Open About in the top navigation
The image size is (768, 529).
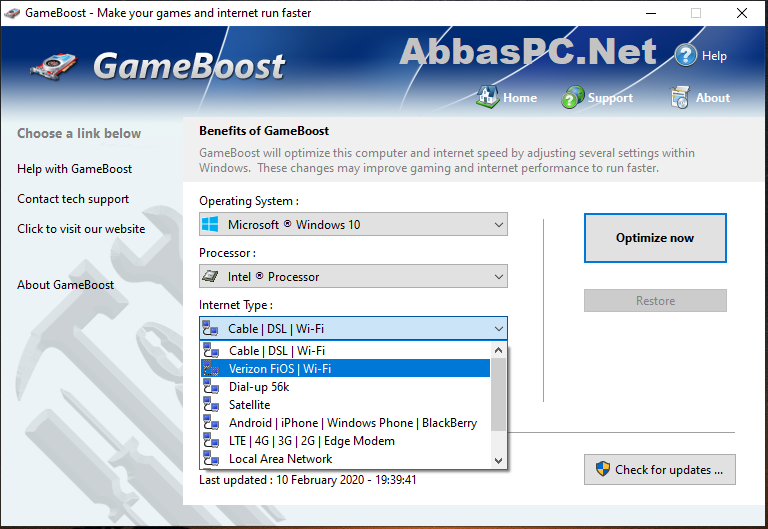pos(713,98)
